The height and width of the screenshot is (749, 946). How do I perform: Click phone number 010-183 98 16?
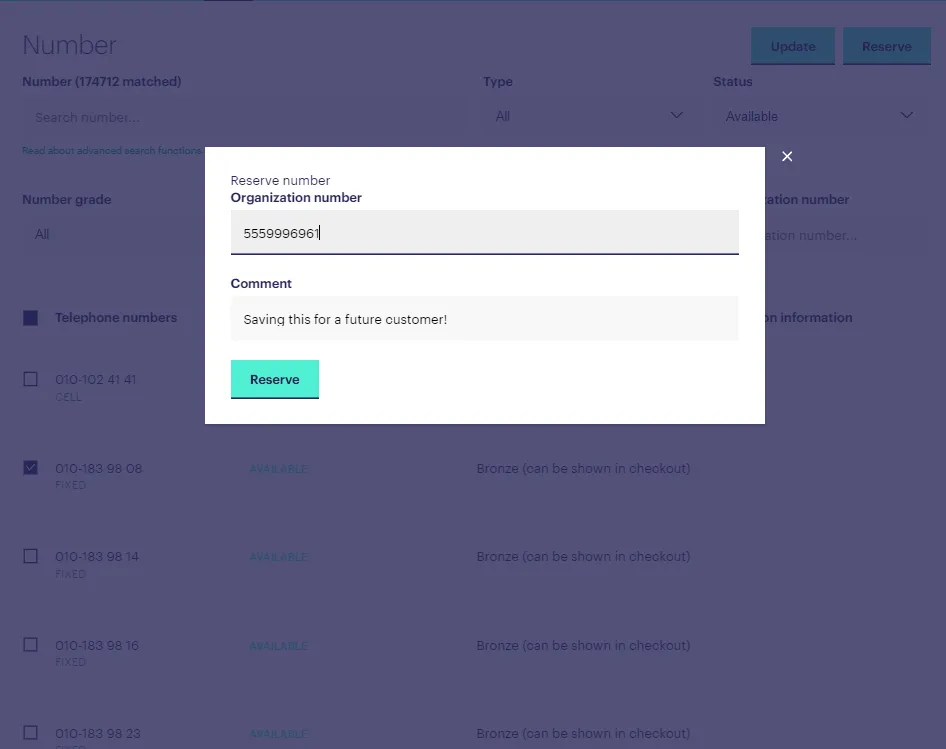(97, 645)
